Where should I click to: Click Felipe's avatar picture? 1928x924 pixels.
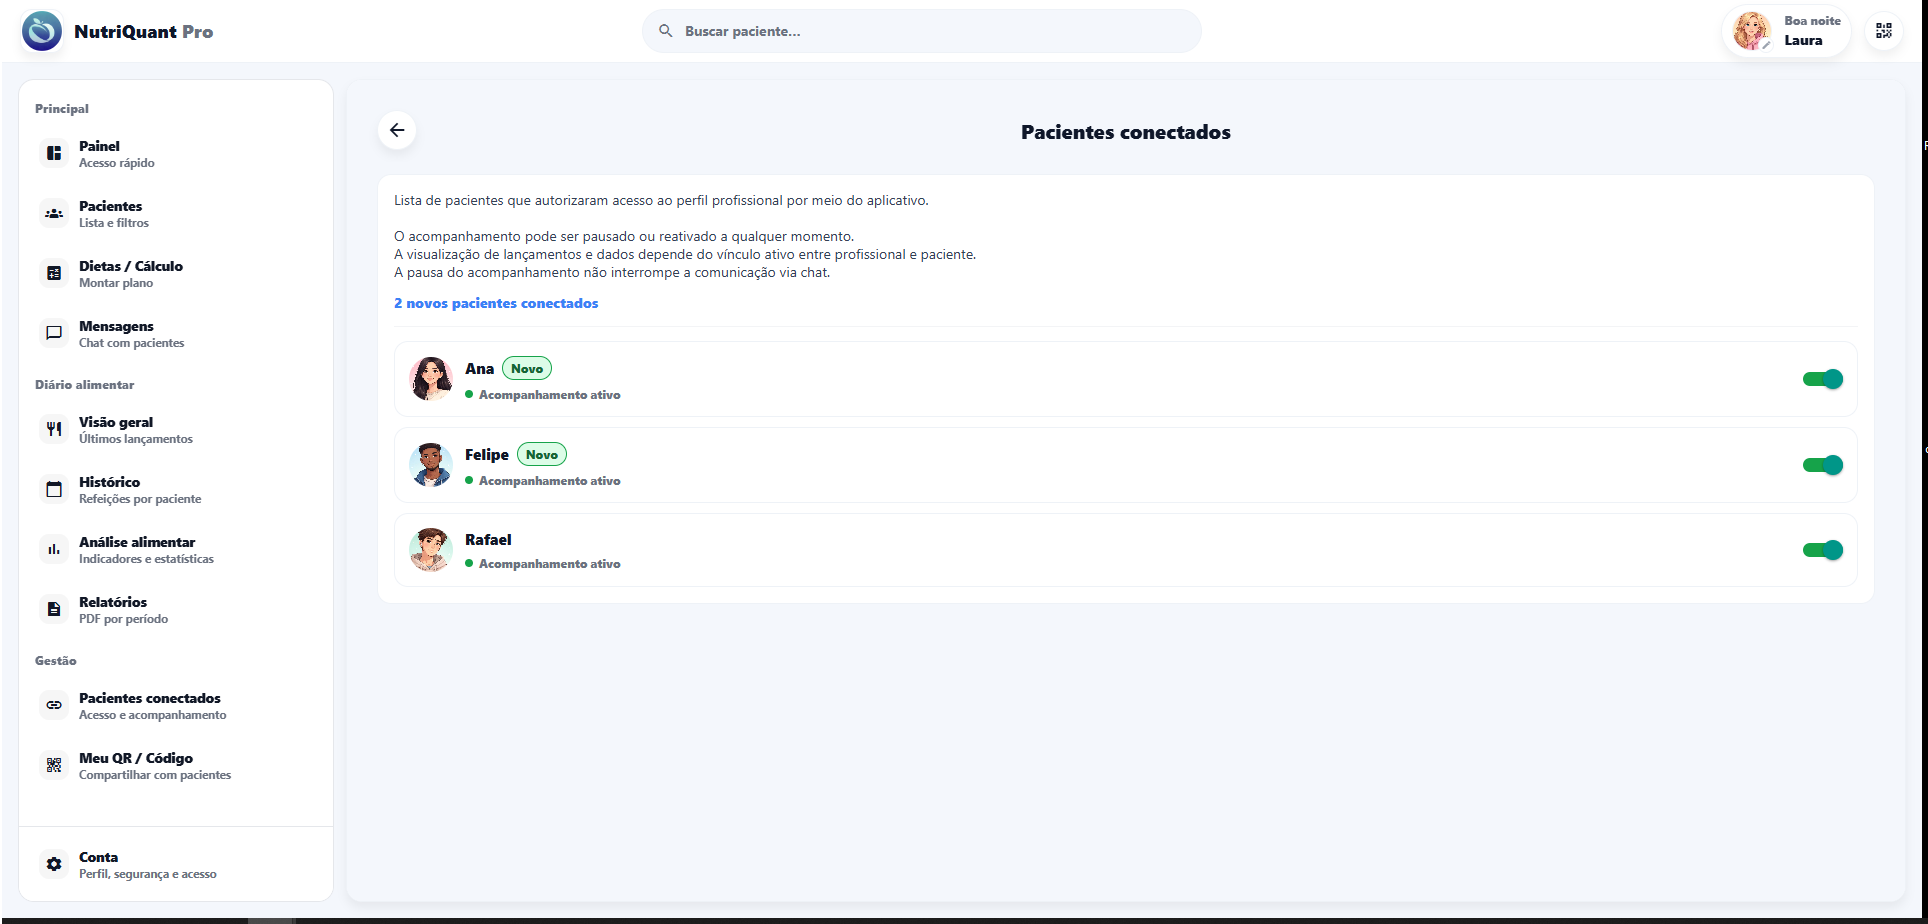coord(431,465)
